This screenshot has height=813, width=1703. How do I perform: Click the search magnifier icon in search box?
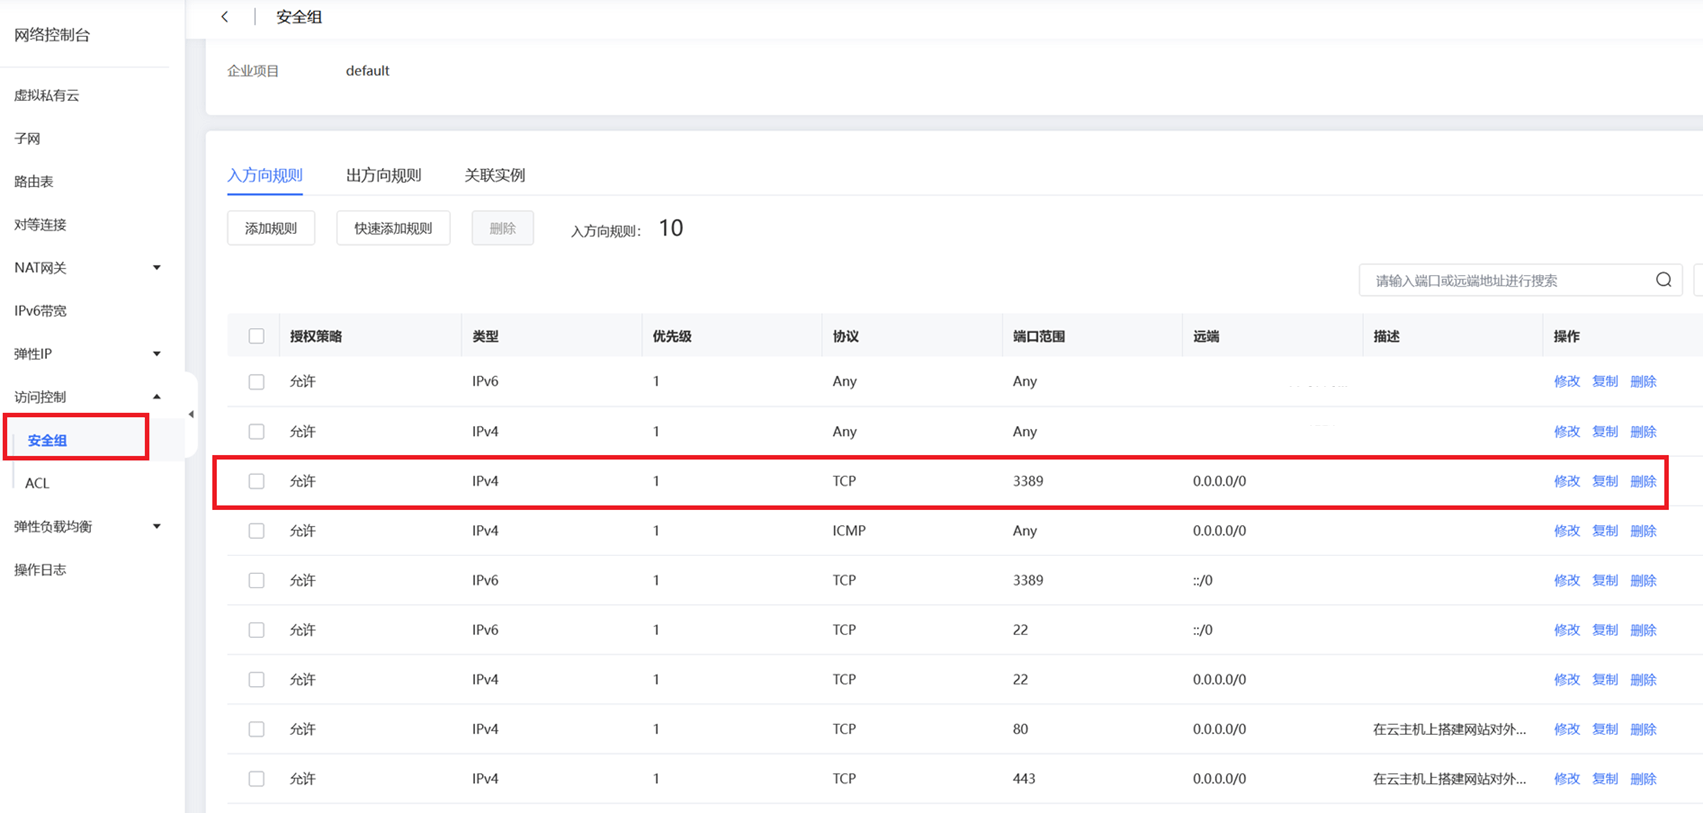[x=1663, y=280]
